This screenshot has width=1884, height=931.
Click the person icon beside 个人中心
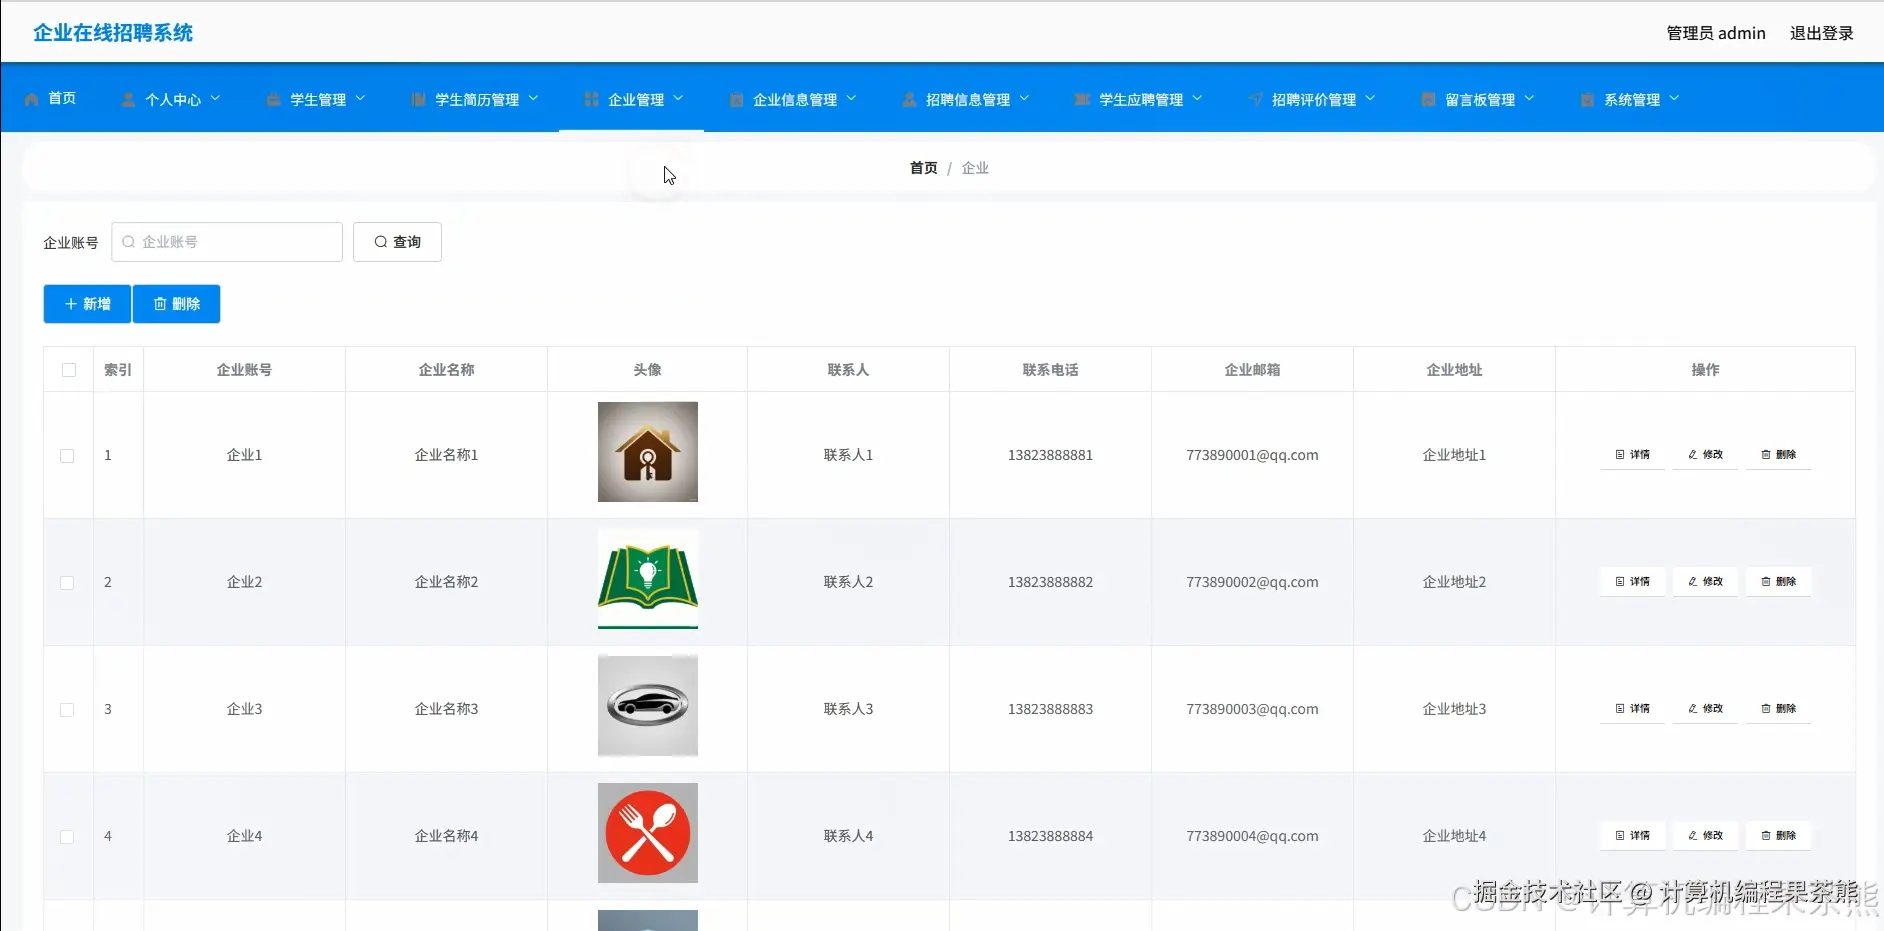[x=128, y=99]
